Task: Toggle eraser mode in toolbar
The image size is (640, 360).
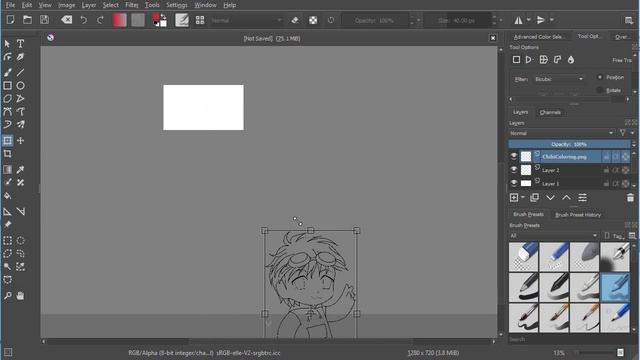Action: click(295, 20)
